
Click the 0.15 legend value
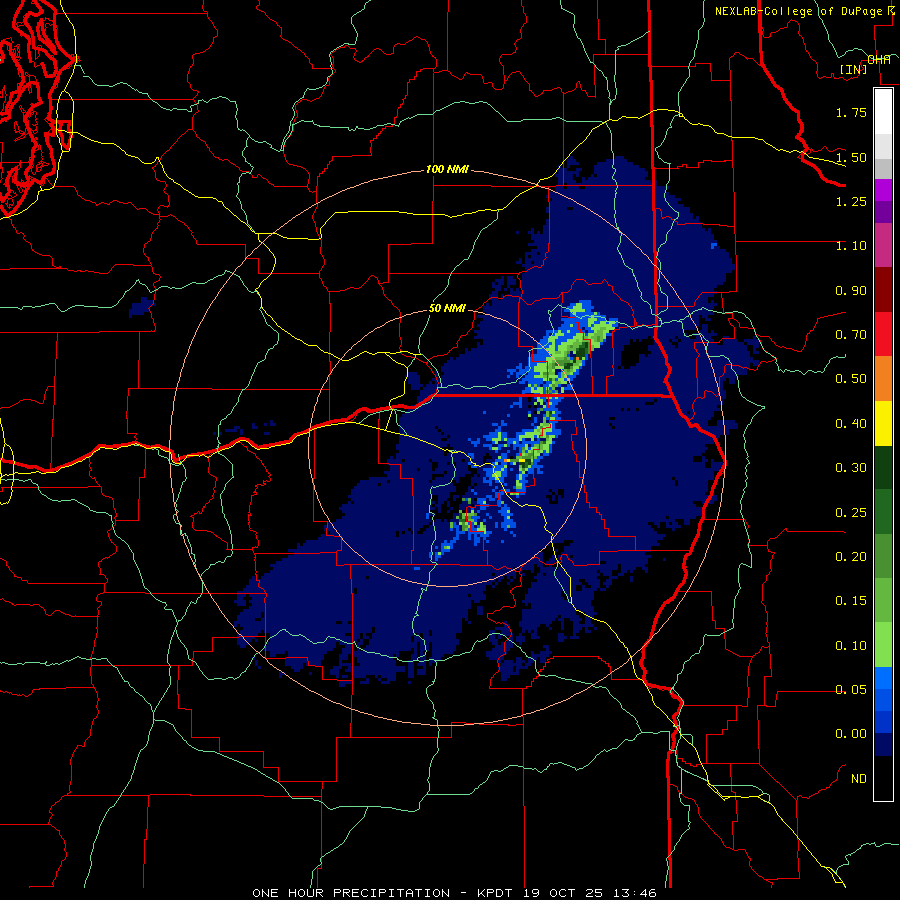851,601
